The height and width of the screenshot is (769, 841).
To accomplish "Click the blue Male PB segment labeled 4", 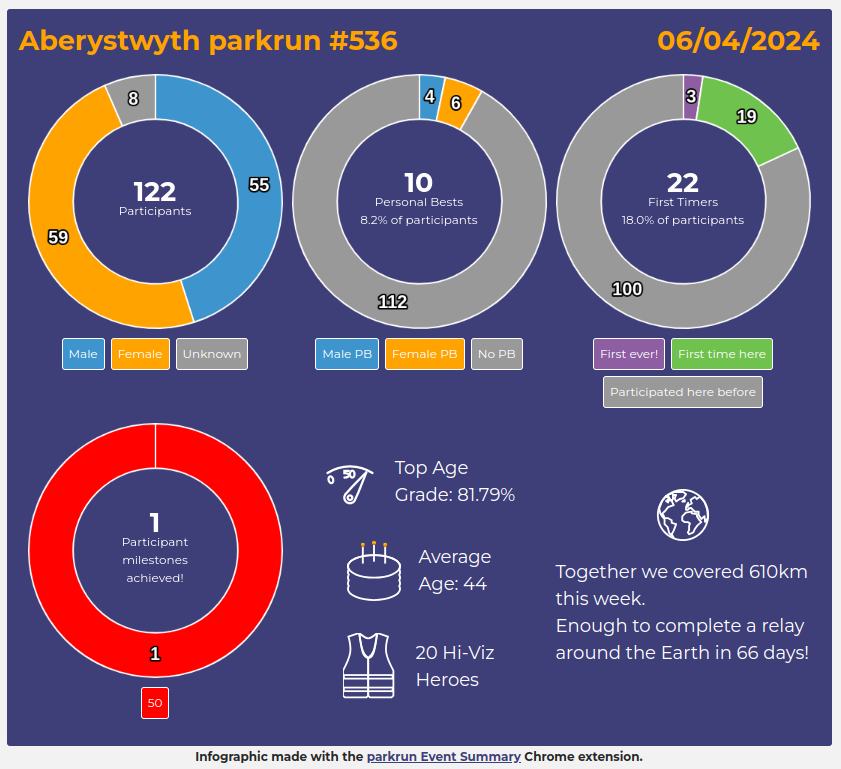I will pyautogui.click(x=431, y=97).
